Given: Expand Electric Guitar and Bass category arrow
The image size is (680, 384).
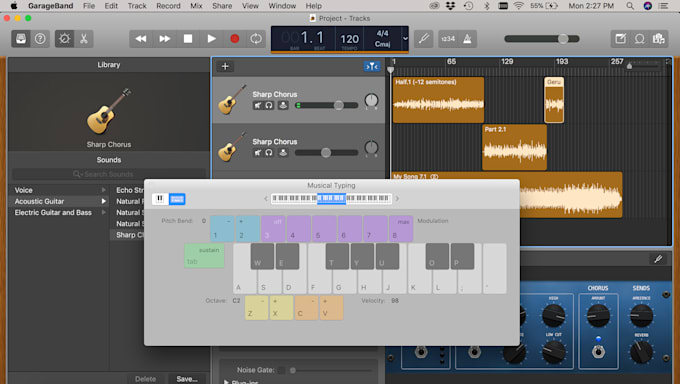Looking at the screenshot, I should [104, 213].
